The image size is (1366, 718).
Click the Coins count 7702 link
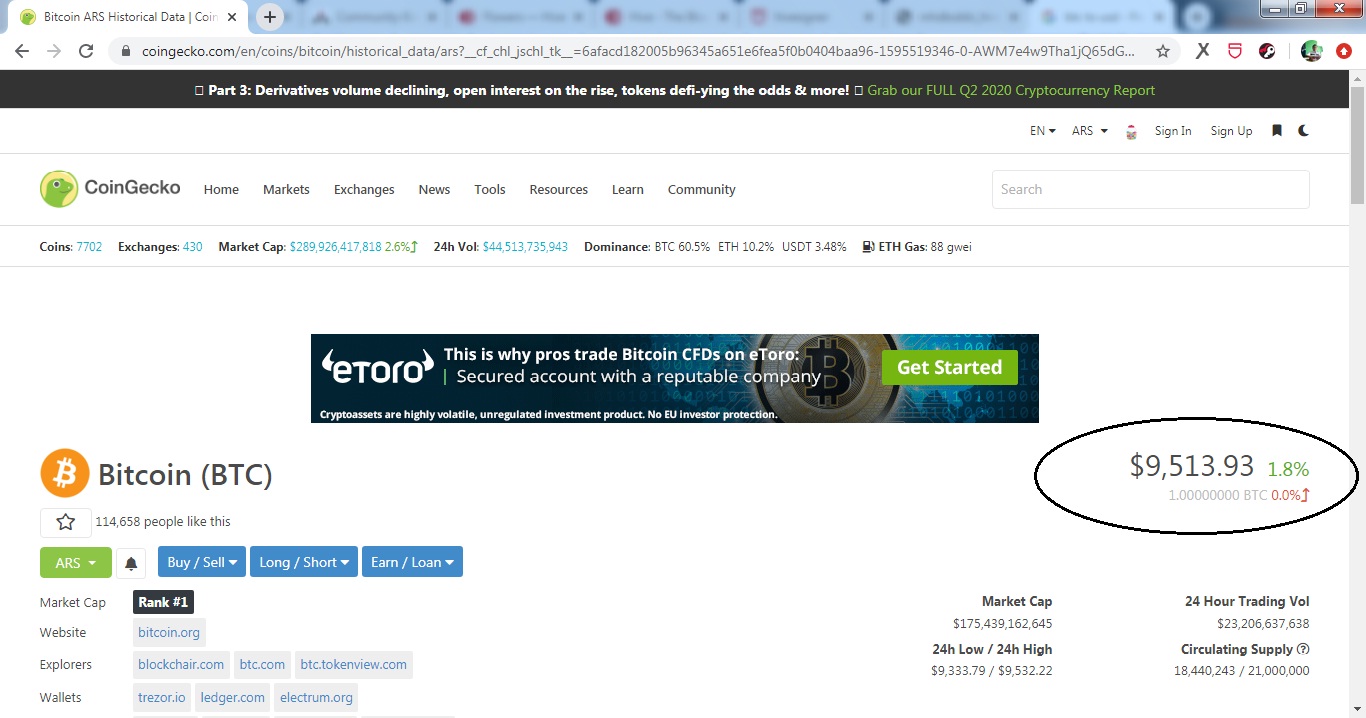[89, 247]
